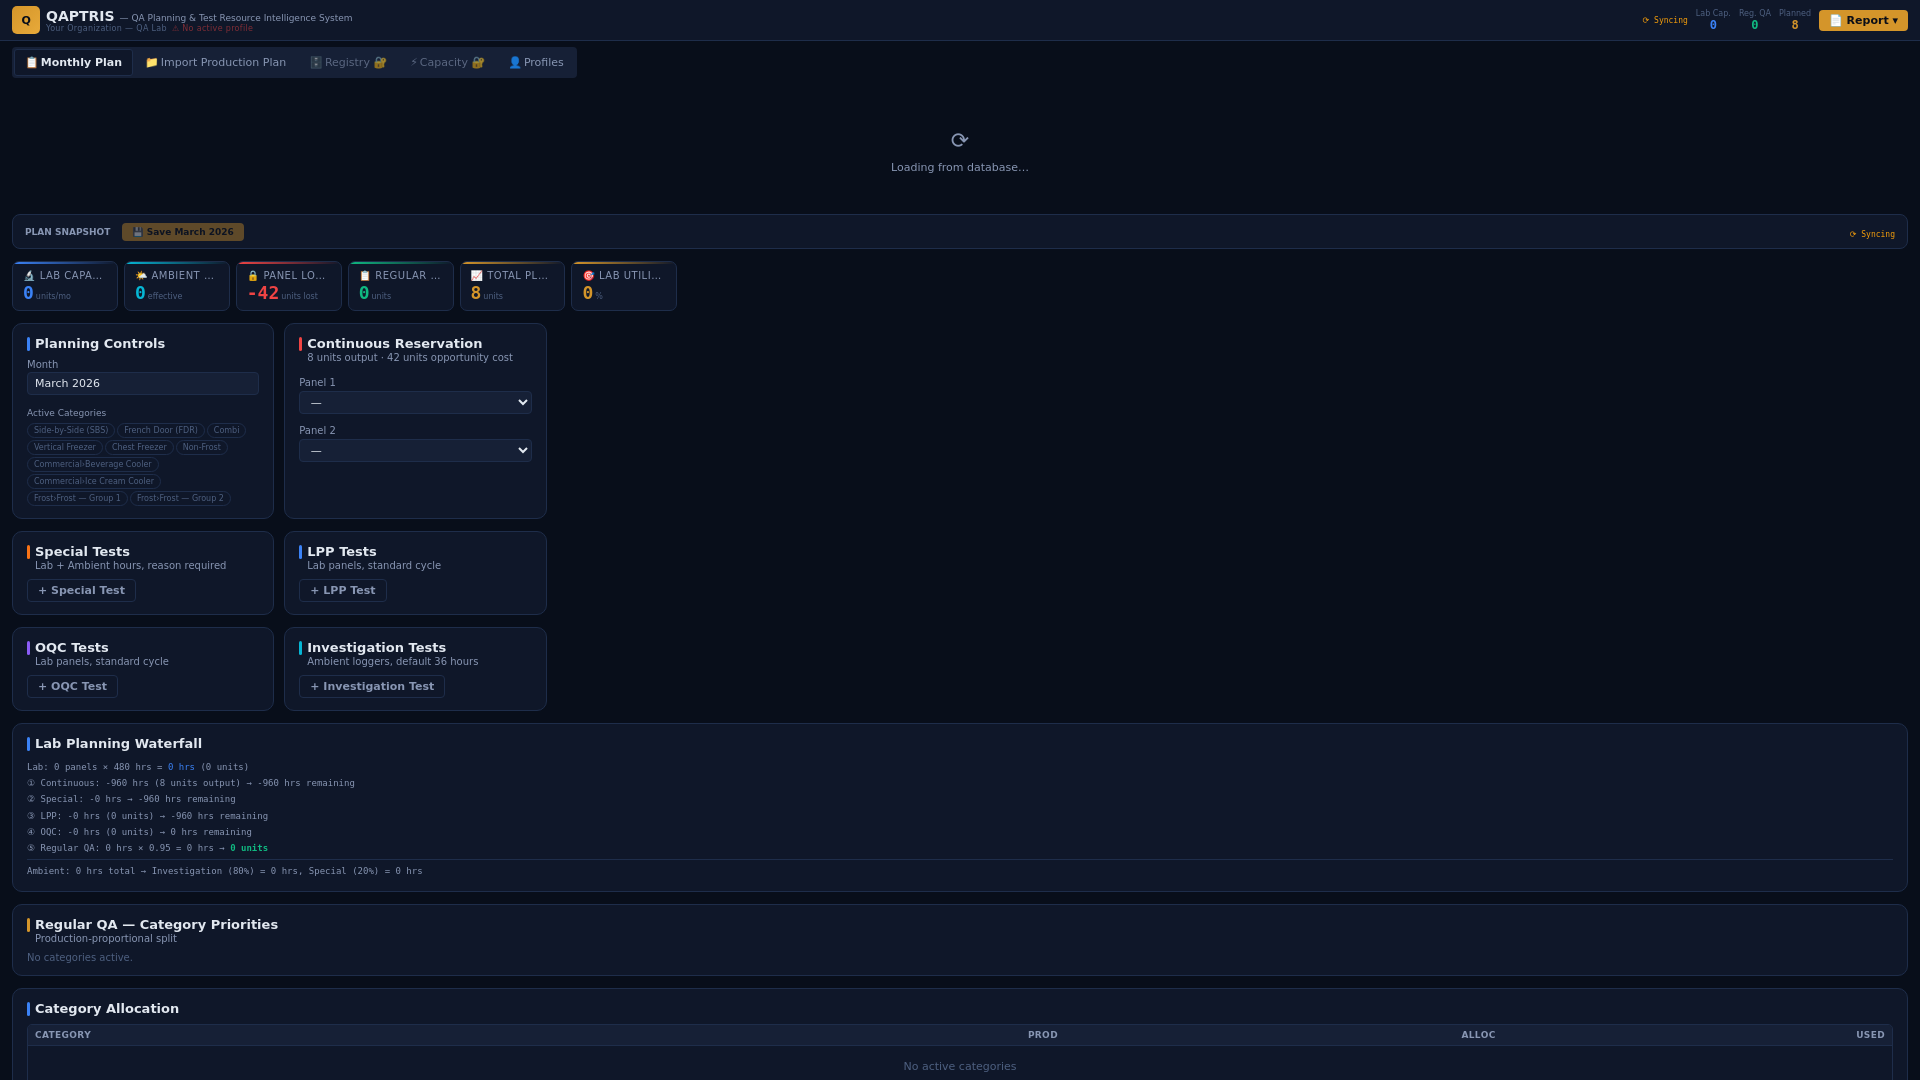This screenshot has width=1920, height=1080.
Task: Click the No active profile warning
Action: pyautogui.click(x=212, y=29)
